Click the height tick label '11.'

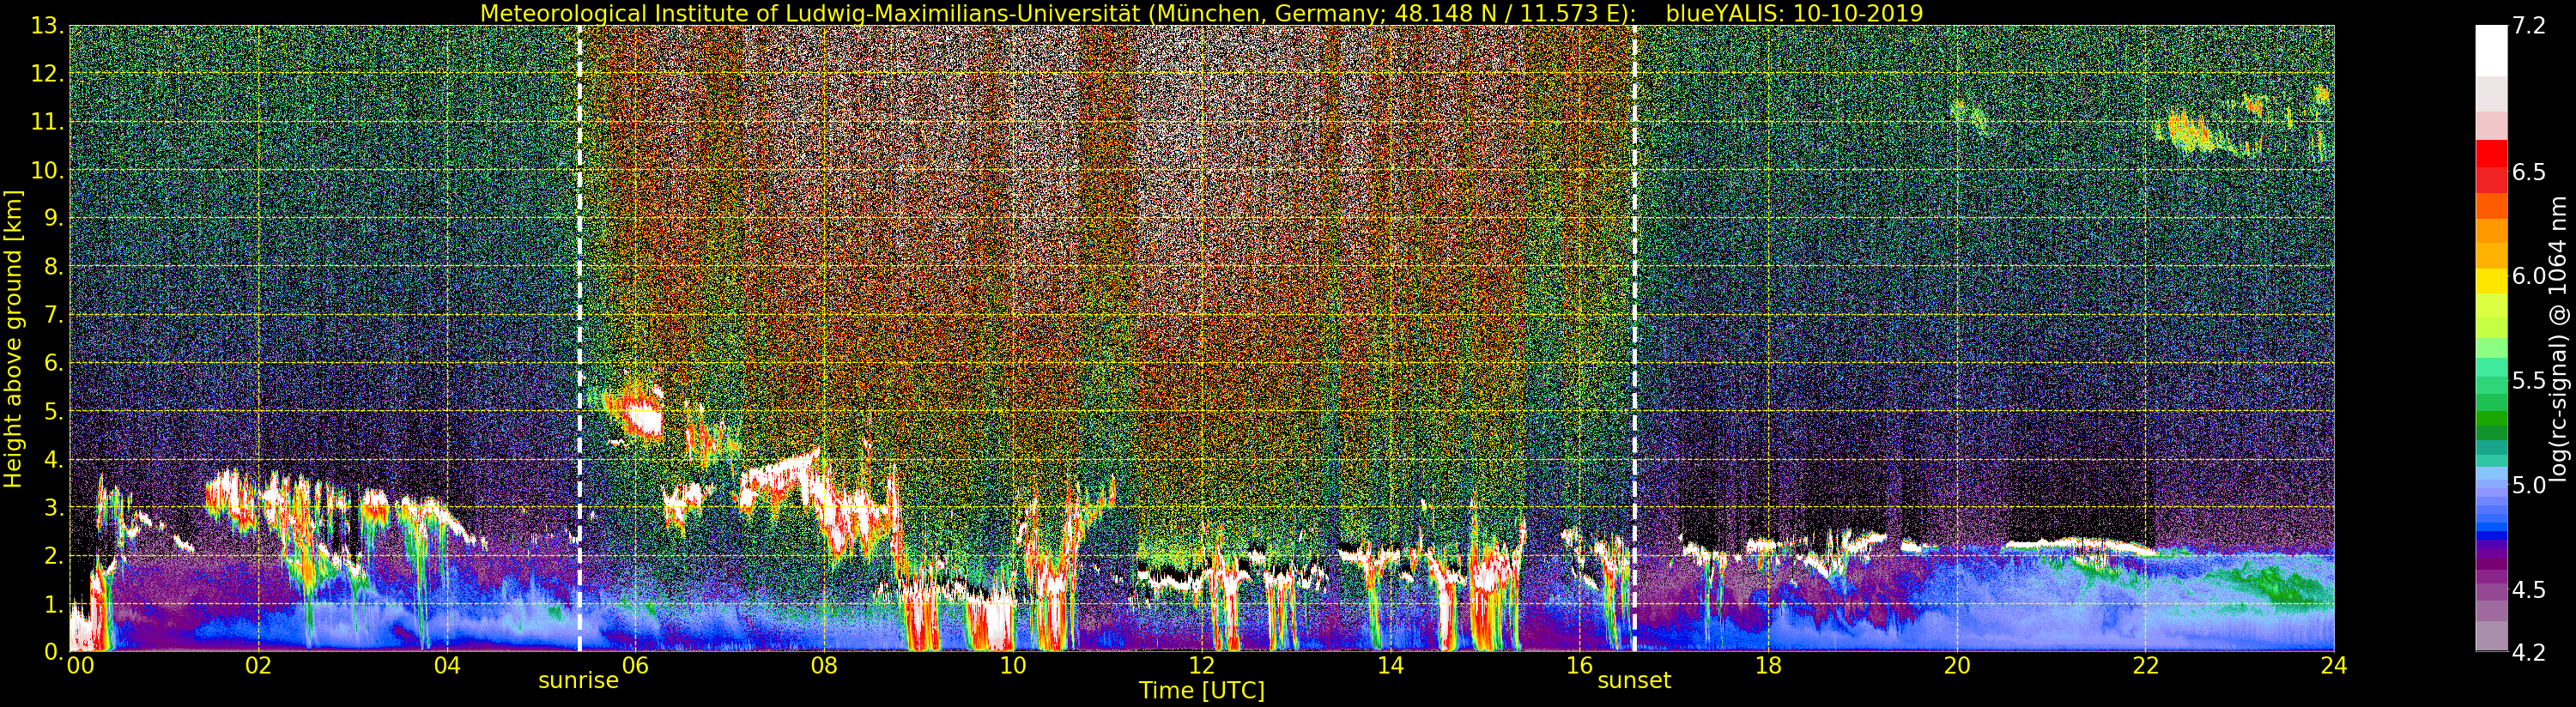click(47, 123)
